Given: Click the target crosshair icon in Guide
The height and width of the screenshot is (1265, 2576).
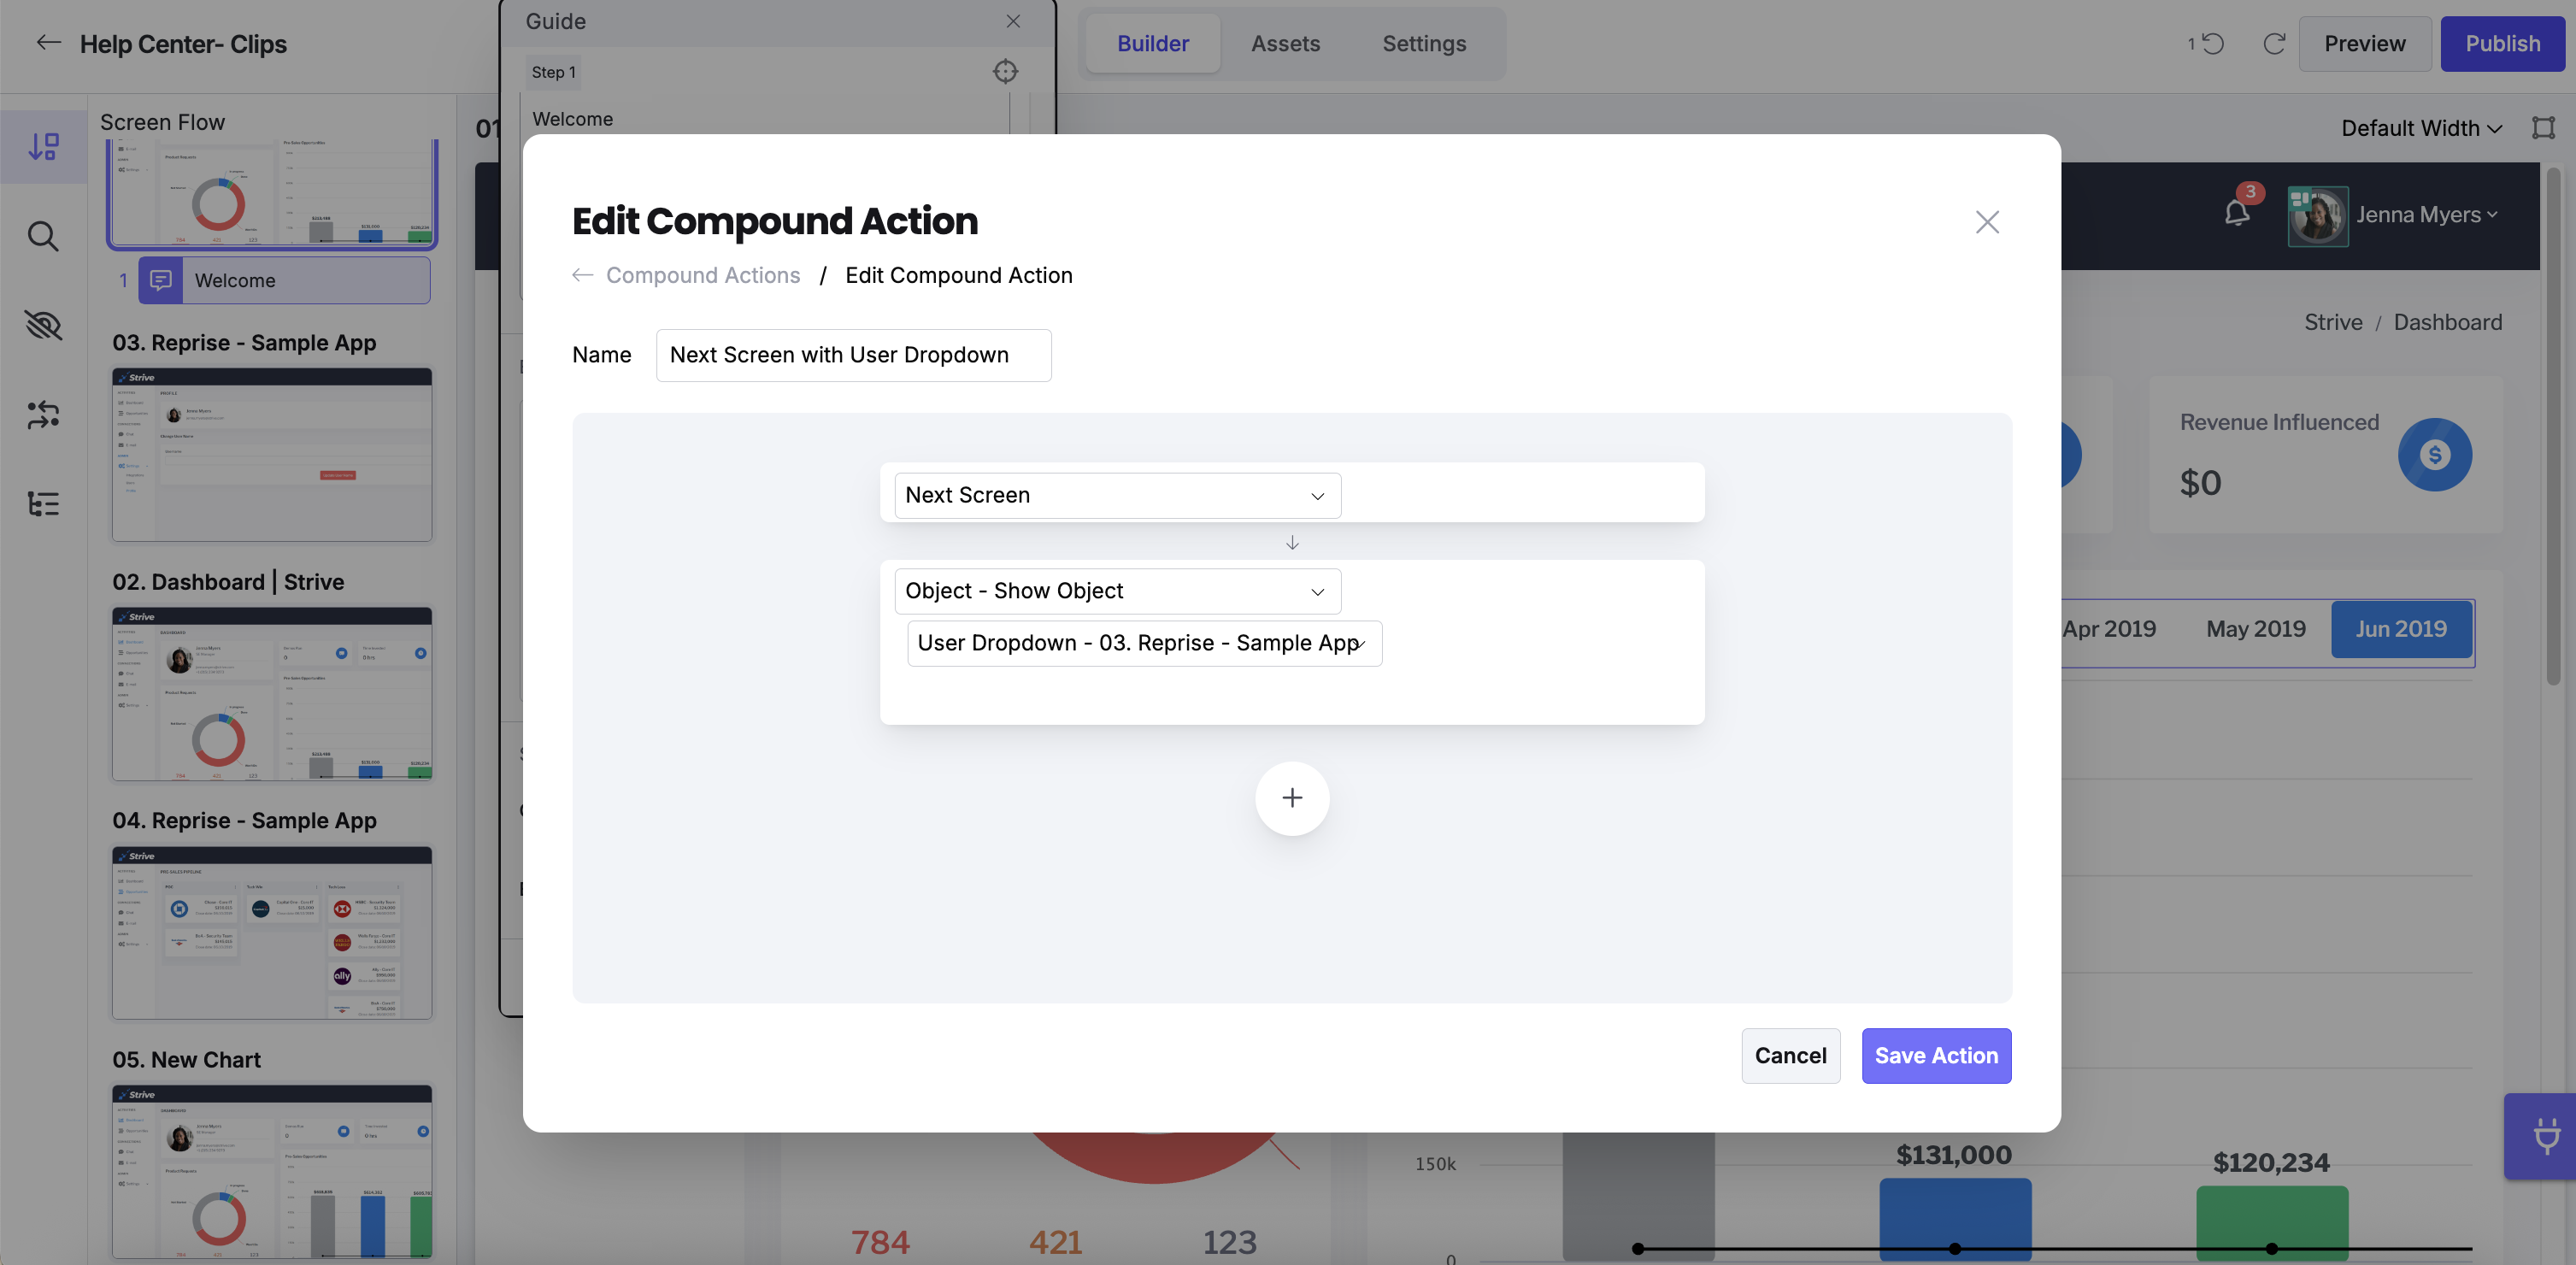Looking at the screenshot, I should 1005,71.
